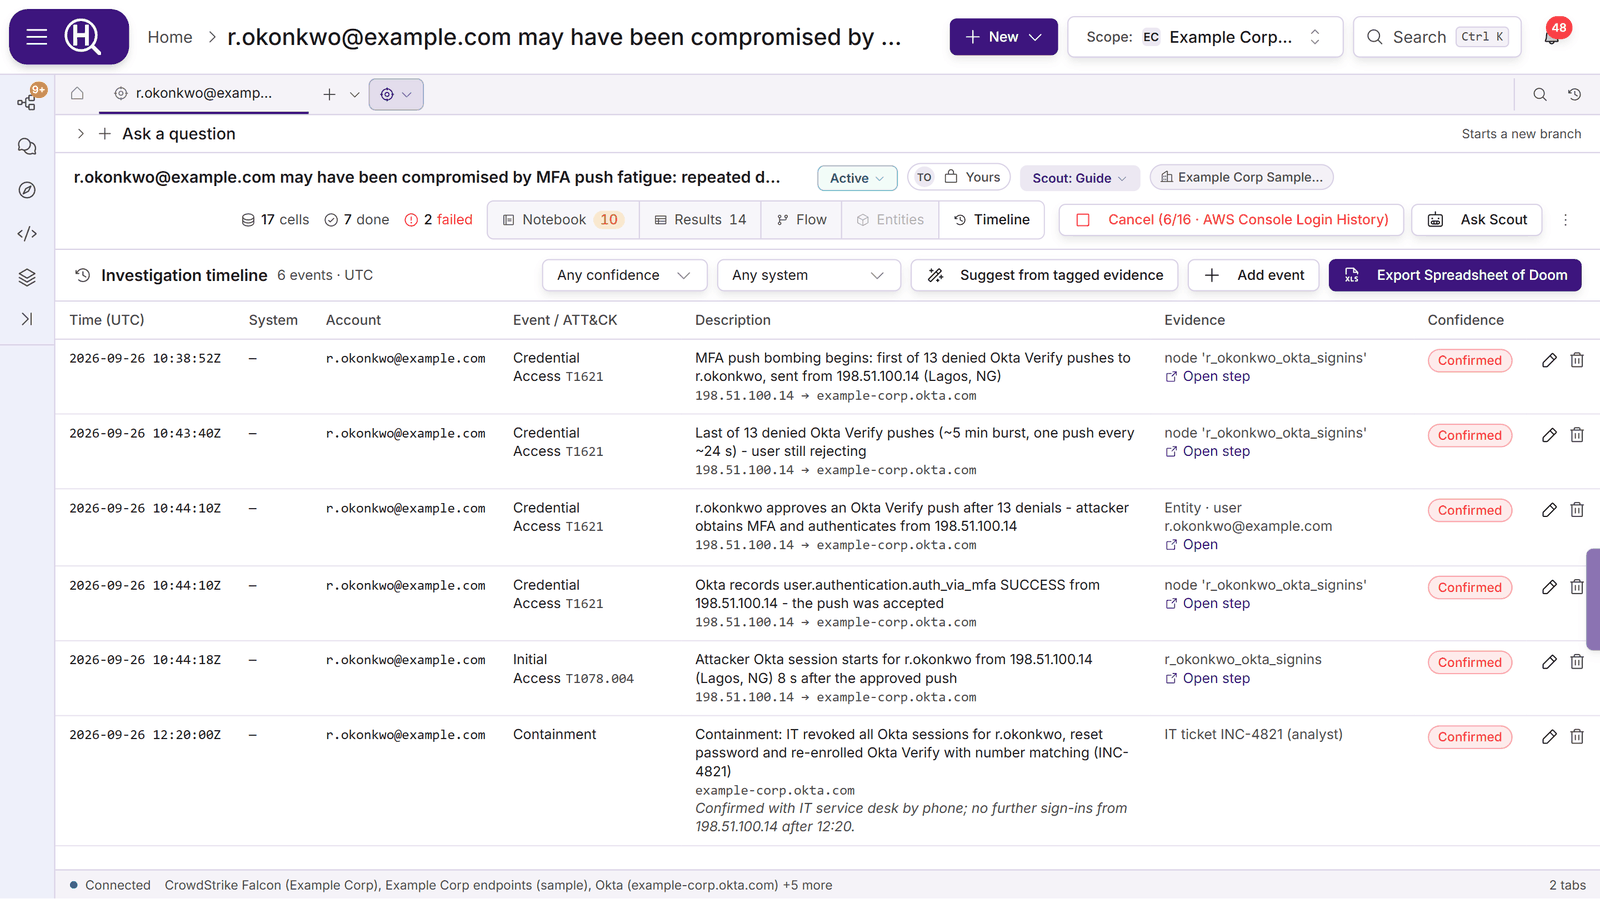Open step link for 10:38:52Z evidence

point(1207,377)
